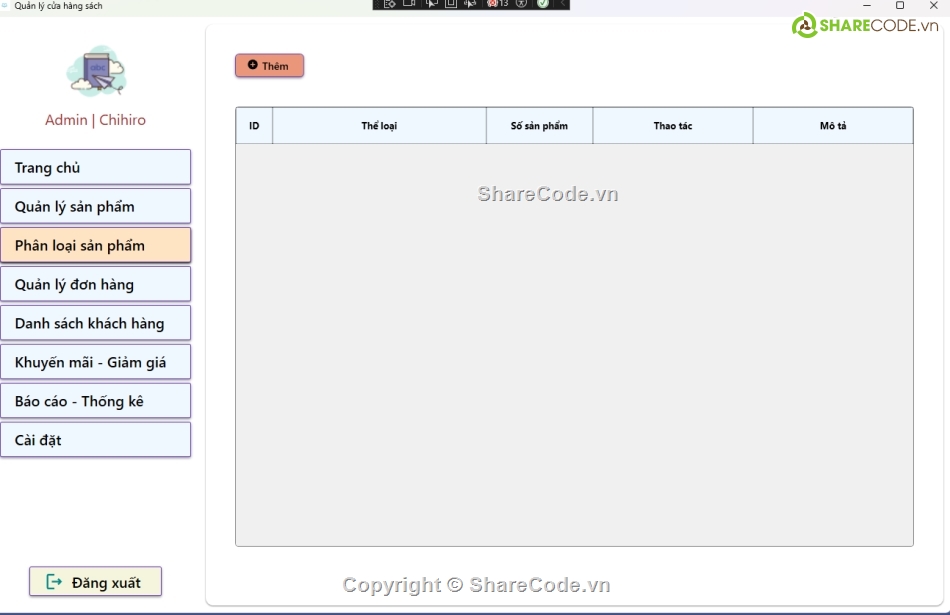The width and height of the screenshot is (950, 615).
Task: Open the binding failures counter showing 13
Action: click(497, 4)
